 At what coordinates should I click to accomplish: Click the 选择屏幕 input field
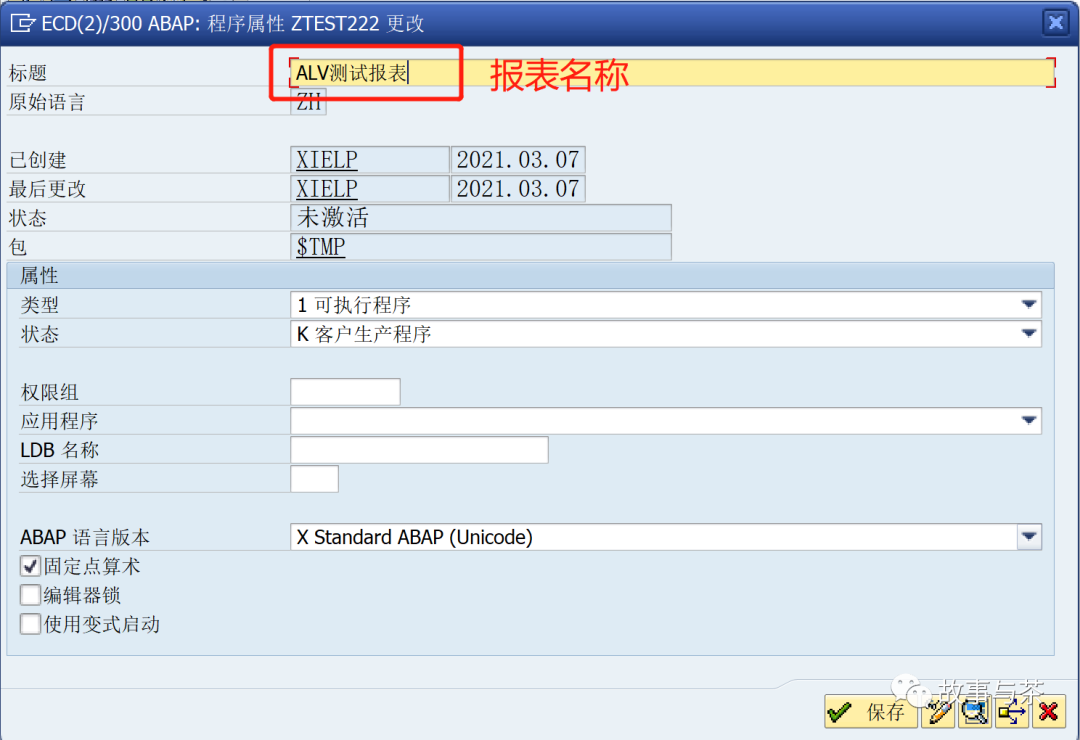tap(314, 478)
